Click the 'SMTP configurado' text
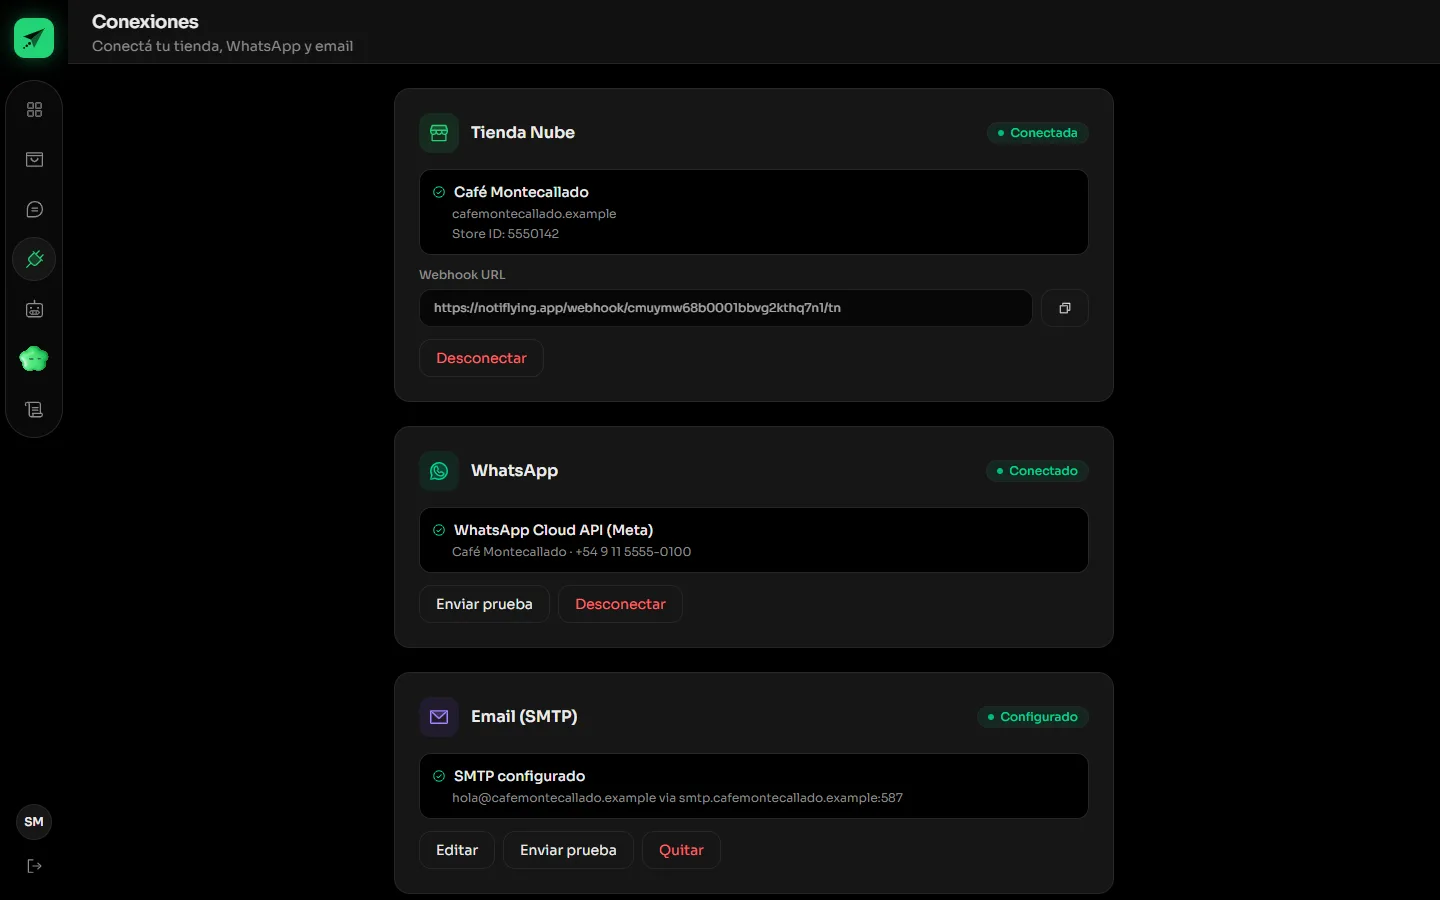Image resolution: width=1440 pixels, height=900 pixels. (x=519, y=776)
